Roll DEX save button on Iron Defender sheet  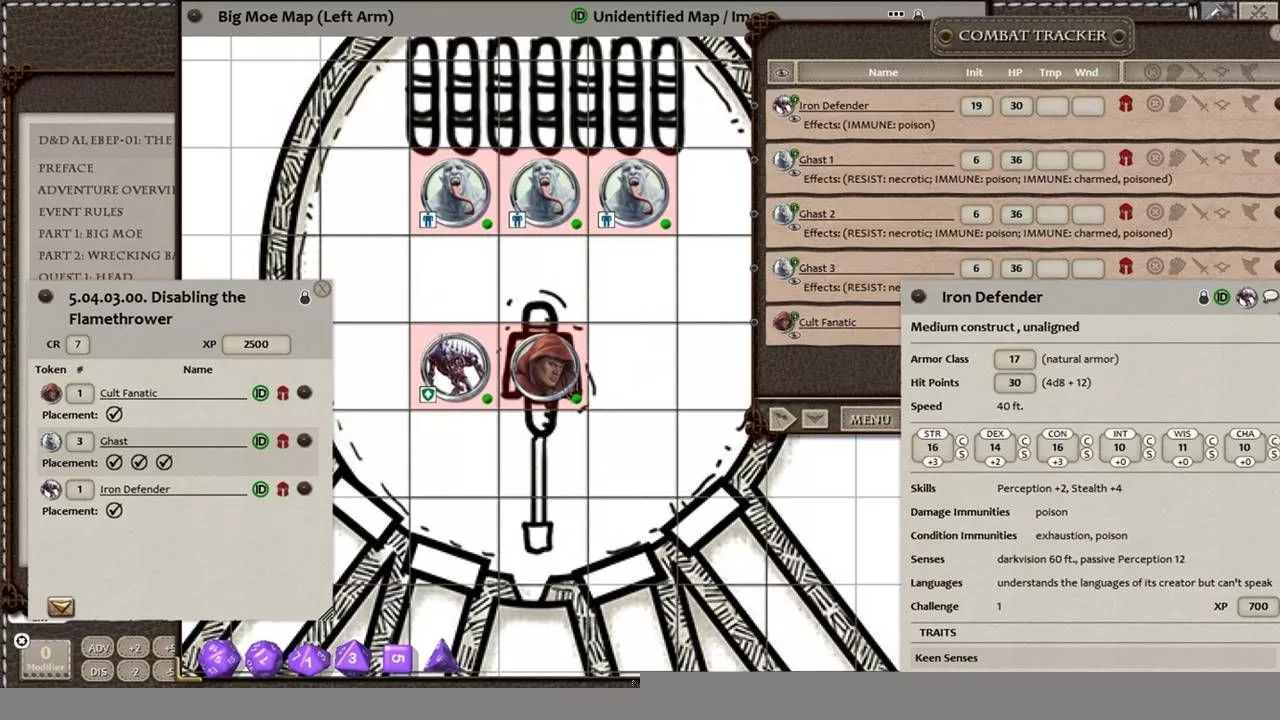tap(1024, 454)
